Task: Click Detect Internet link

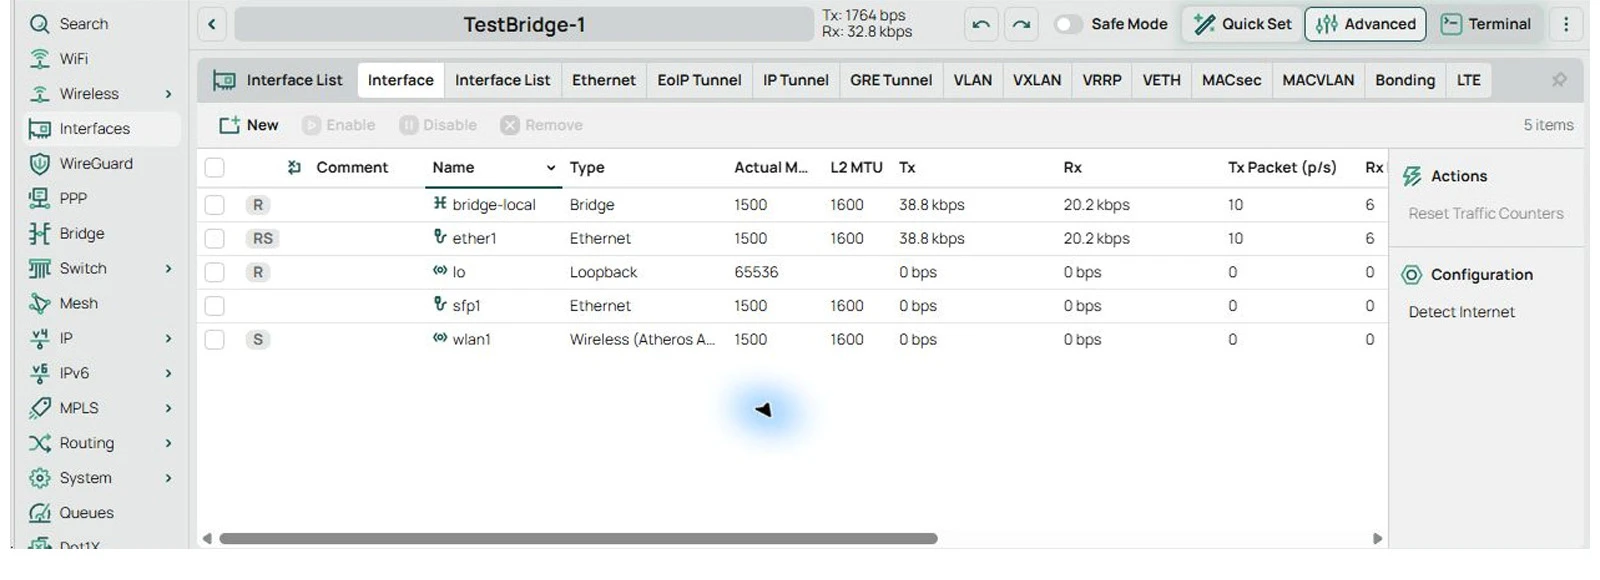Action: [x=1461, y=312]
